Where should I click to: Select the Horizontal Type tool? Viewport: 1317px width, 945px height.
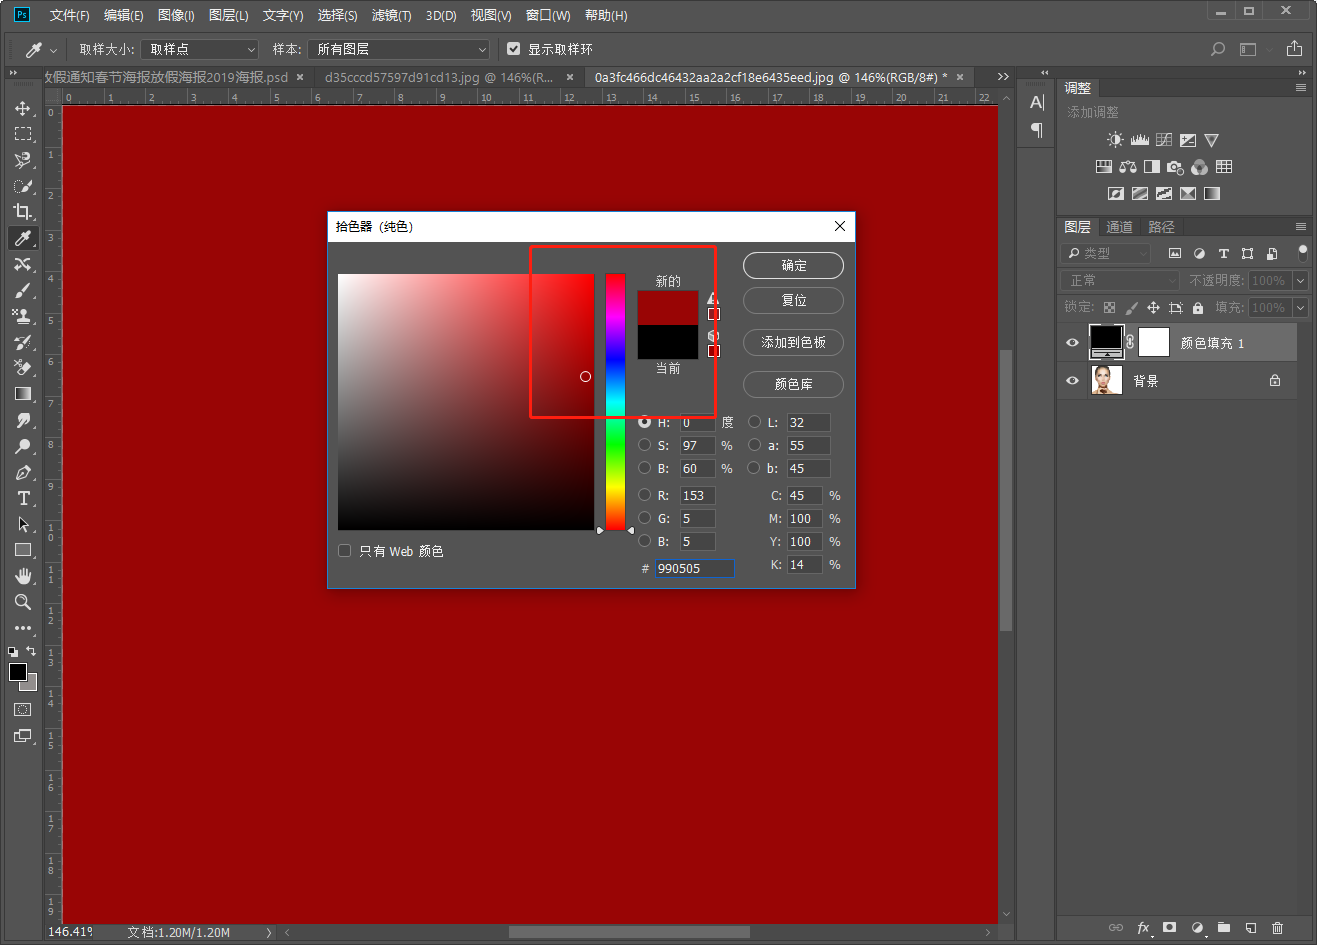(23, 498)
